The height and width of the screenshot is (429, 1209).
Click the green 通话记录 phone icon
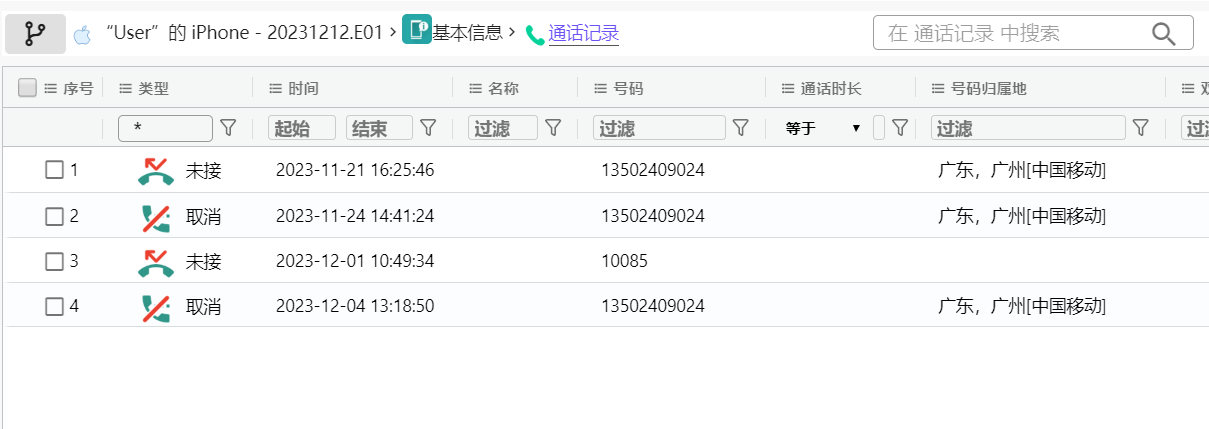click(535, 36)
